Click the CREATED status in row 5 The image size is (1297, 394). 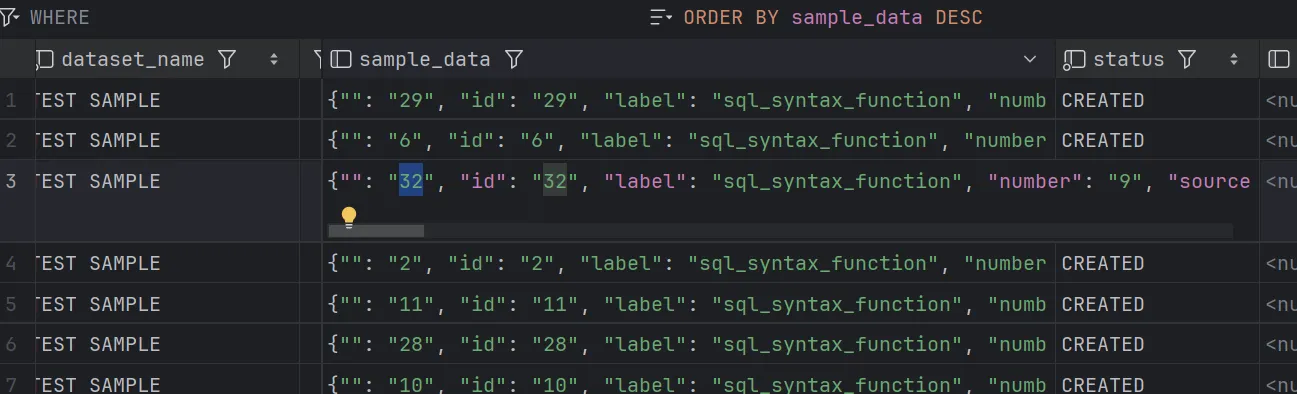[x=1103, y=304]
